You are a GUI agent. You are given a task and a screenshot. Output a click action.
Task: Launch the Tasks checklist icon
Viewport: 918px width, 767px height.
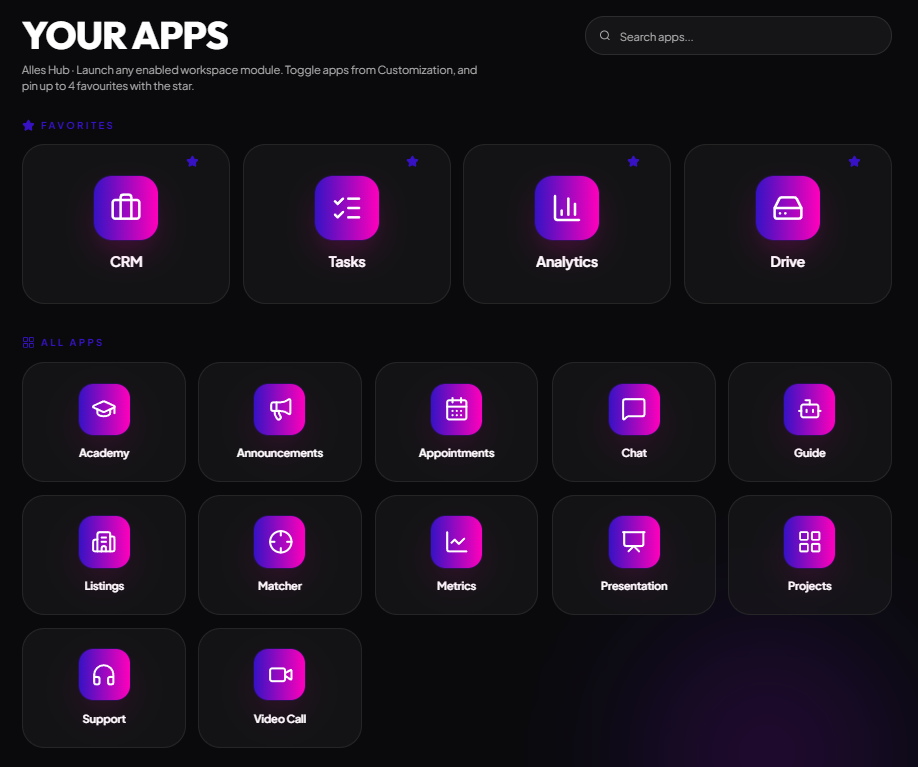[x=347, y=208]
